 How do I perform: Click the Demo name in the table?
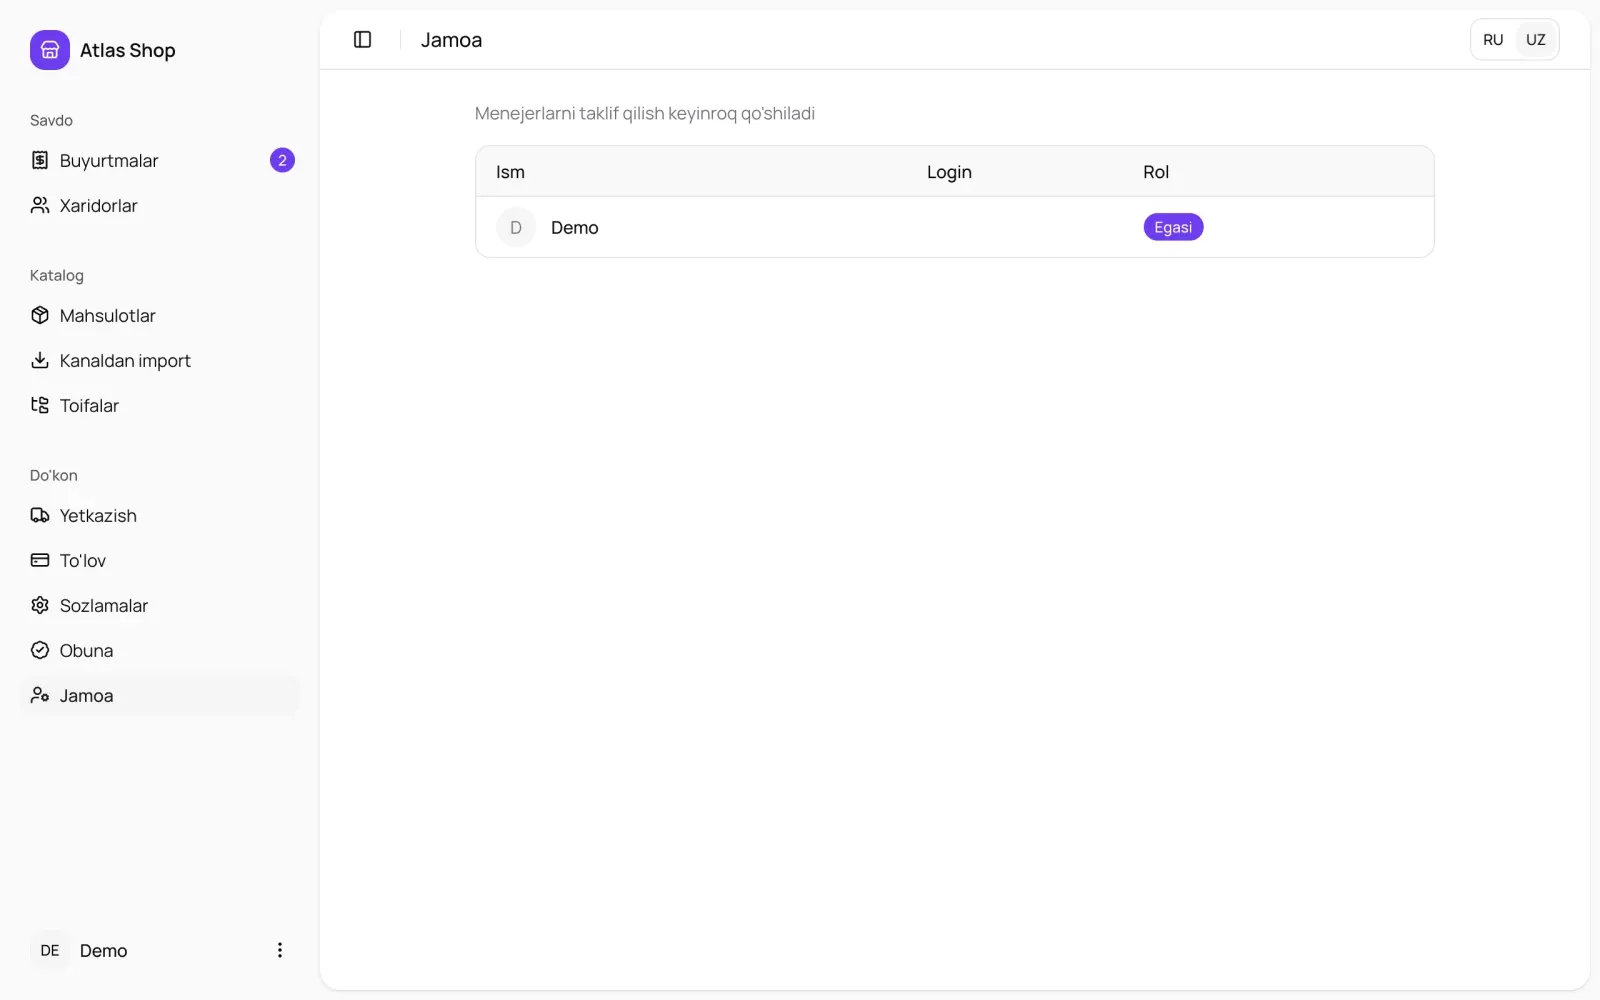pos(575,228)
